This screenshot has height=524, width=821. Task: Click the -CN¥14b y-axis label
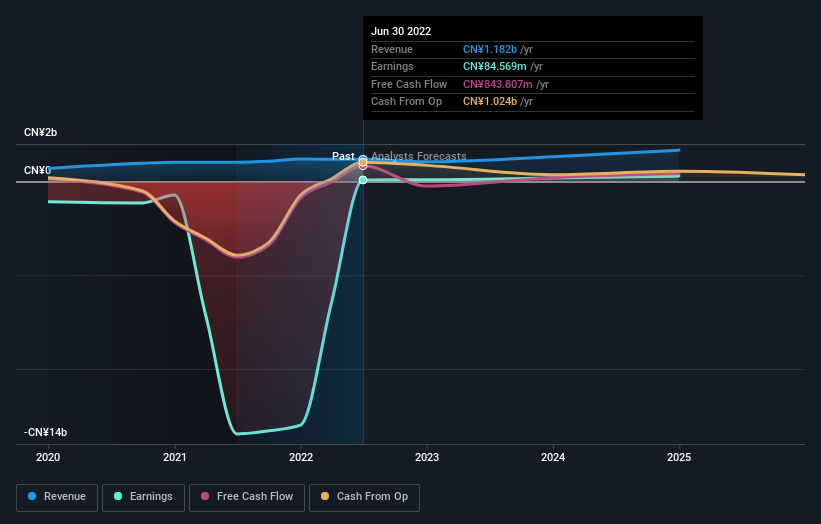coord(46,432)
